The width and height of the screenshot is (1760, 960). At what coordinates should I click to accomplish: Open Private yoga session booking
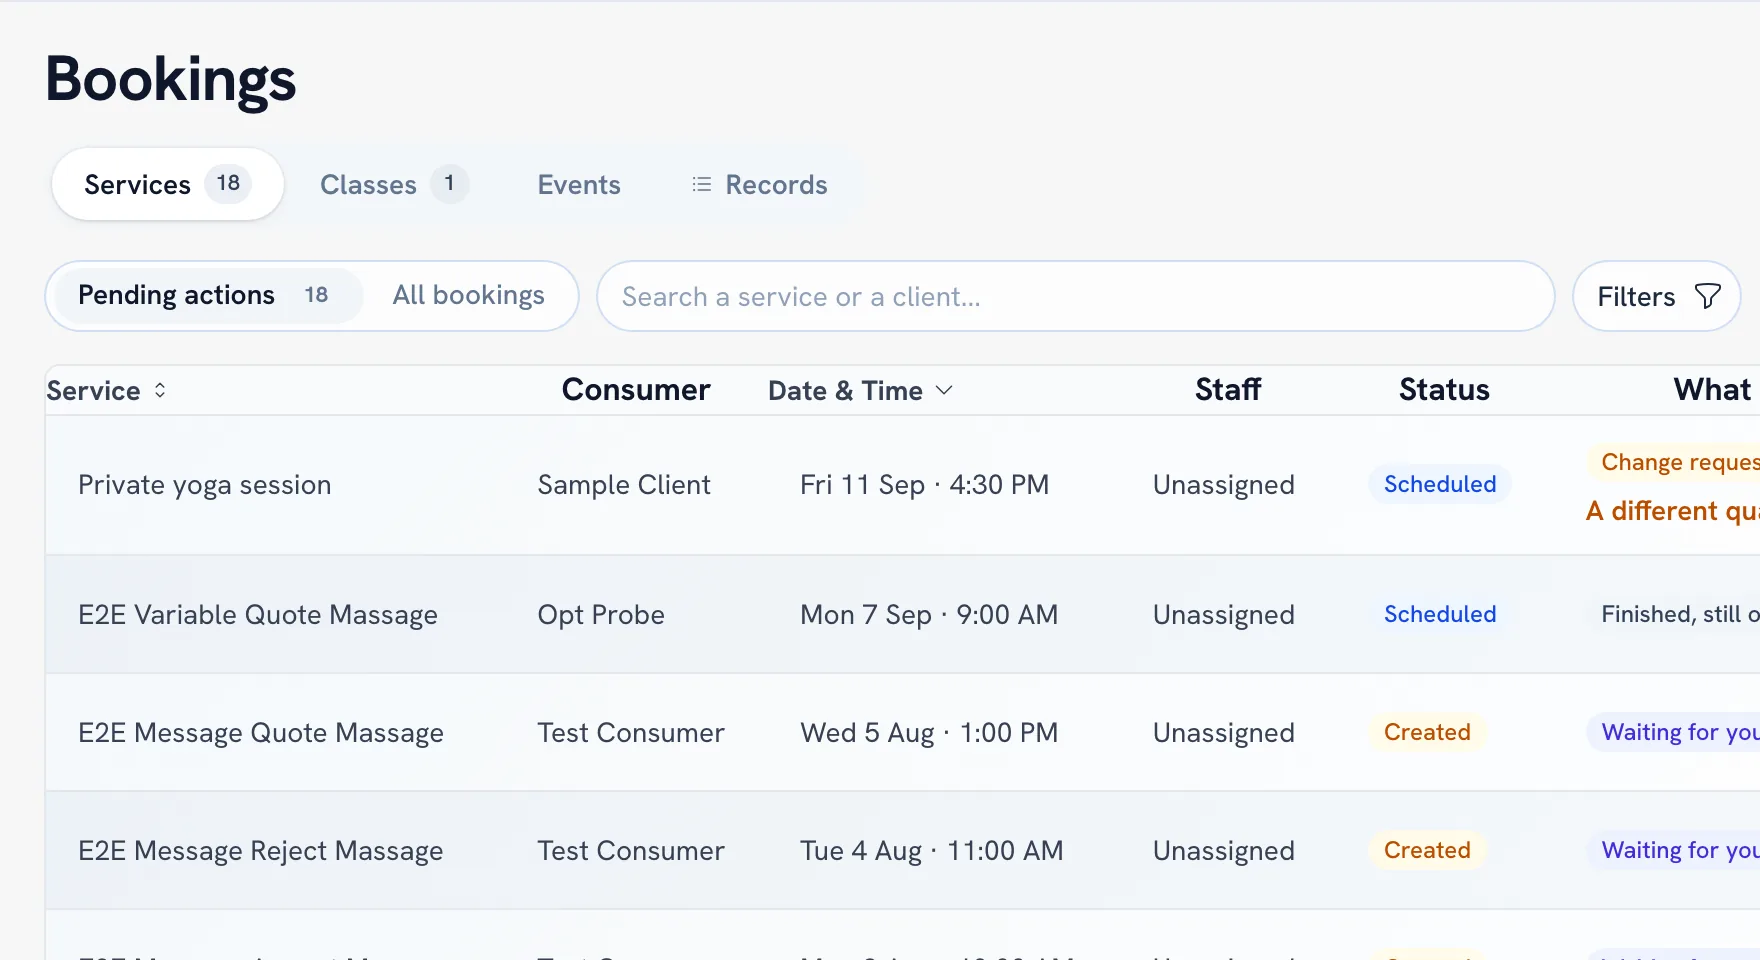(x=205, y=485)
